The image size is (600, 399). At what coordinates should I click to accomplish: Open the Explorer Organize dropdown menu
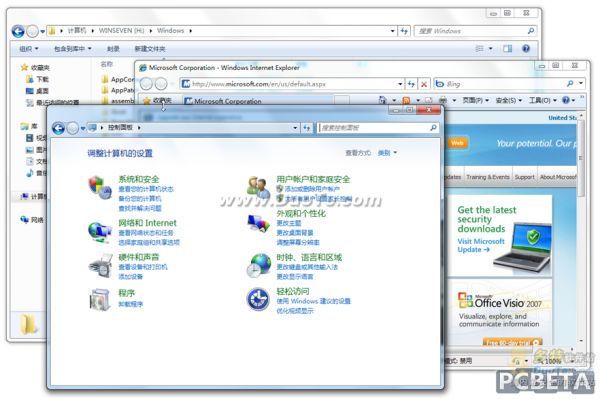pyautogui.click(x=29, y=49)
